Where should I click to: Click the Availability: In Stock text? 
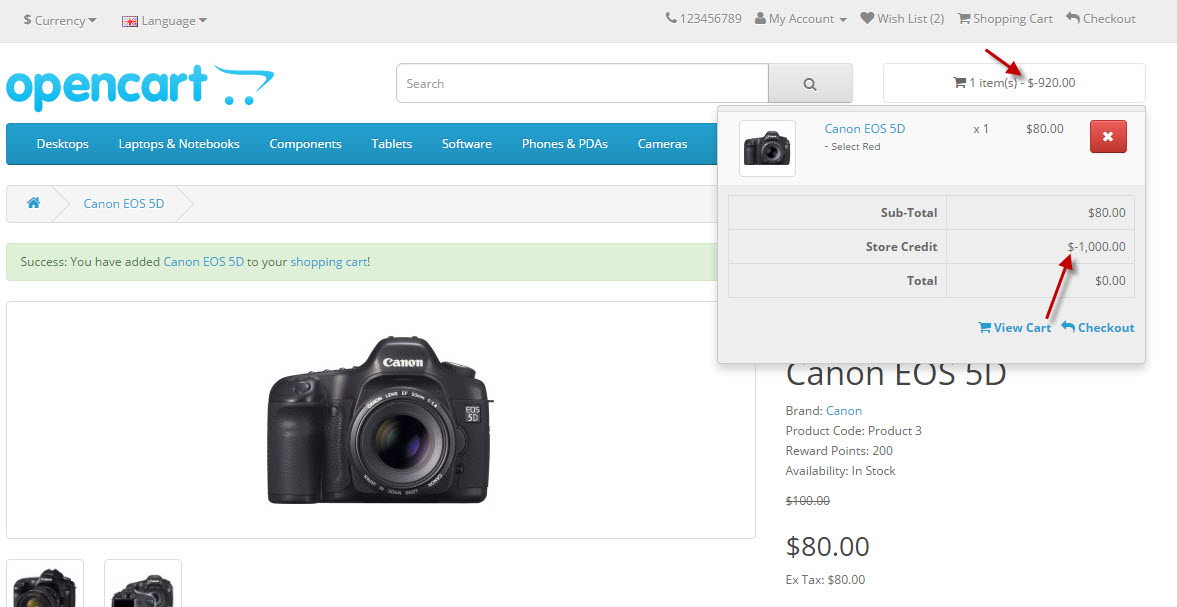pos(841,471)
